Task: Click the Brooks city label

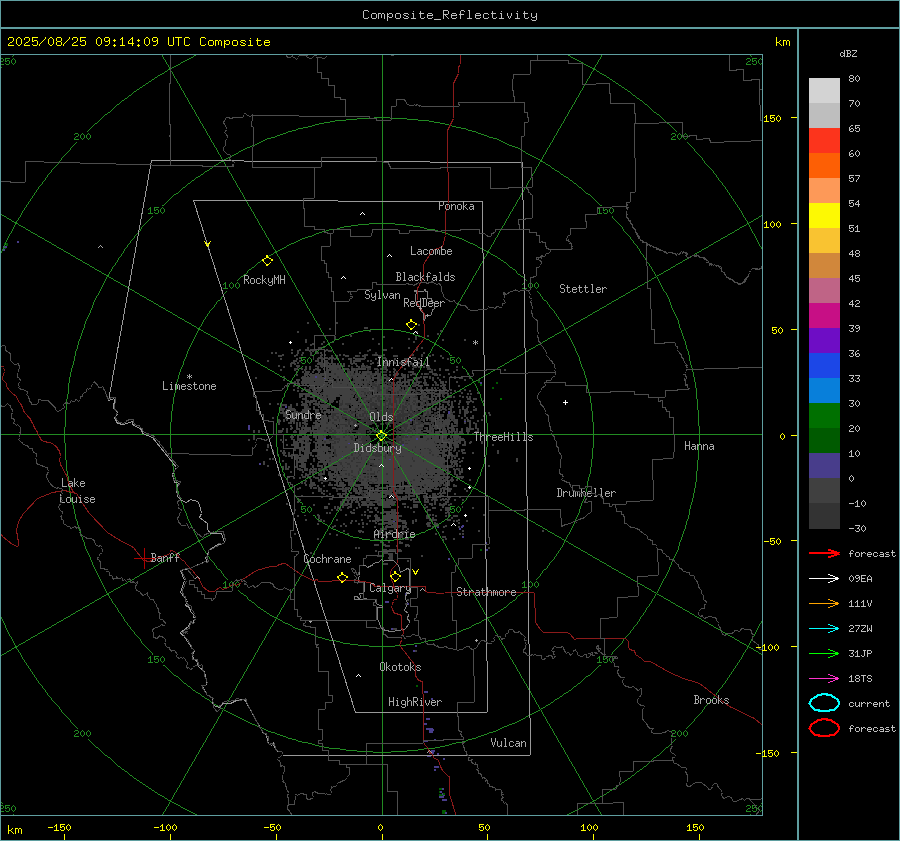Action: pyautogui.click(x=711, y=700)
